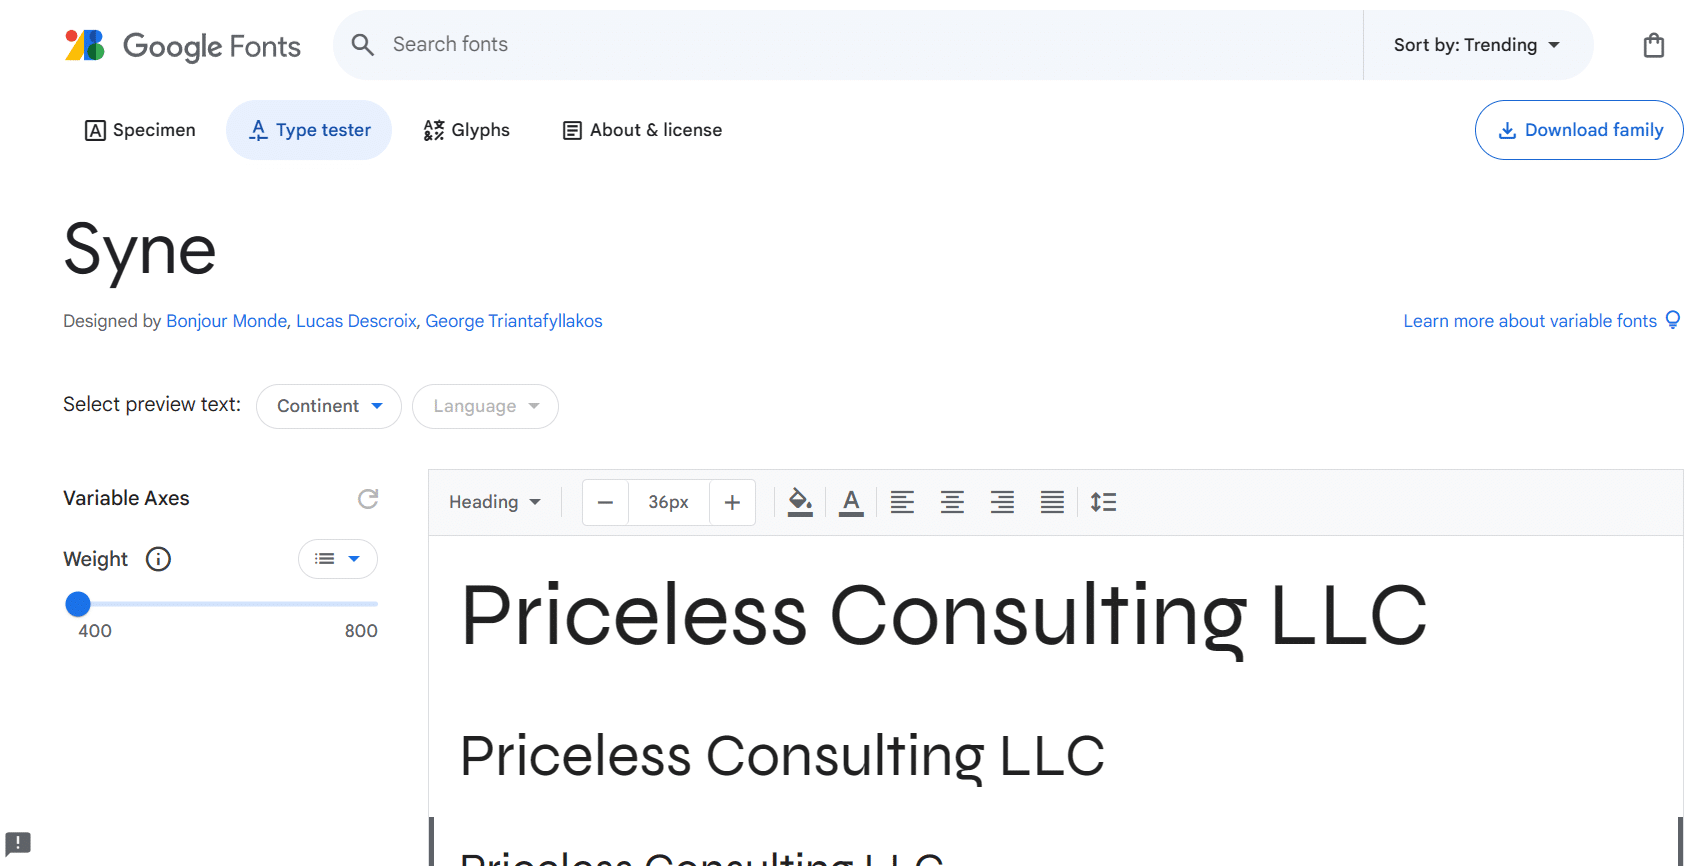This screenshot has height=866, width=1697.
Task: Center align the preview text
Action: (x=952, y=502)
